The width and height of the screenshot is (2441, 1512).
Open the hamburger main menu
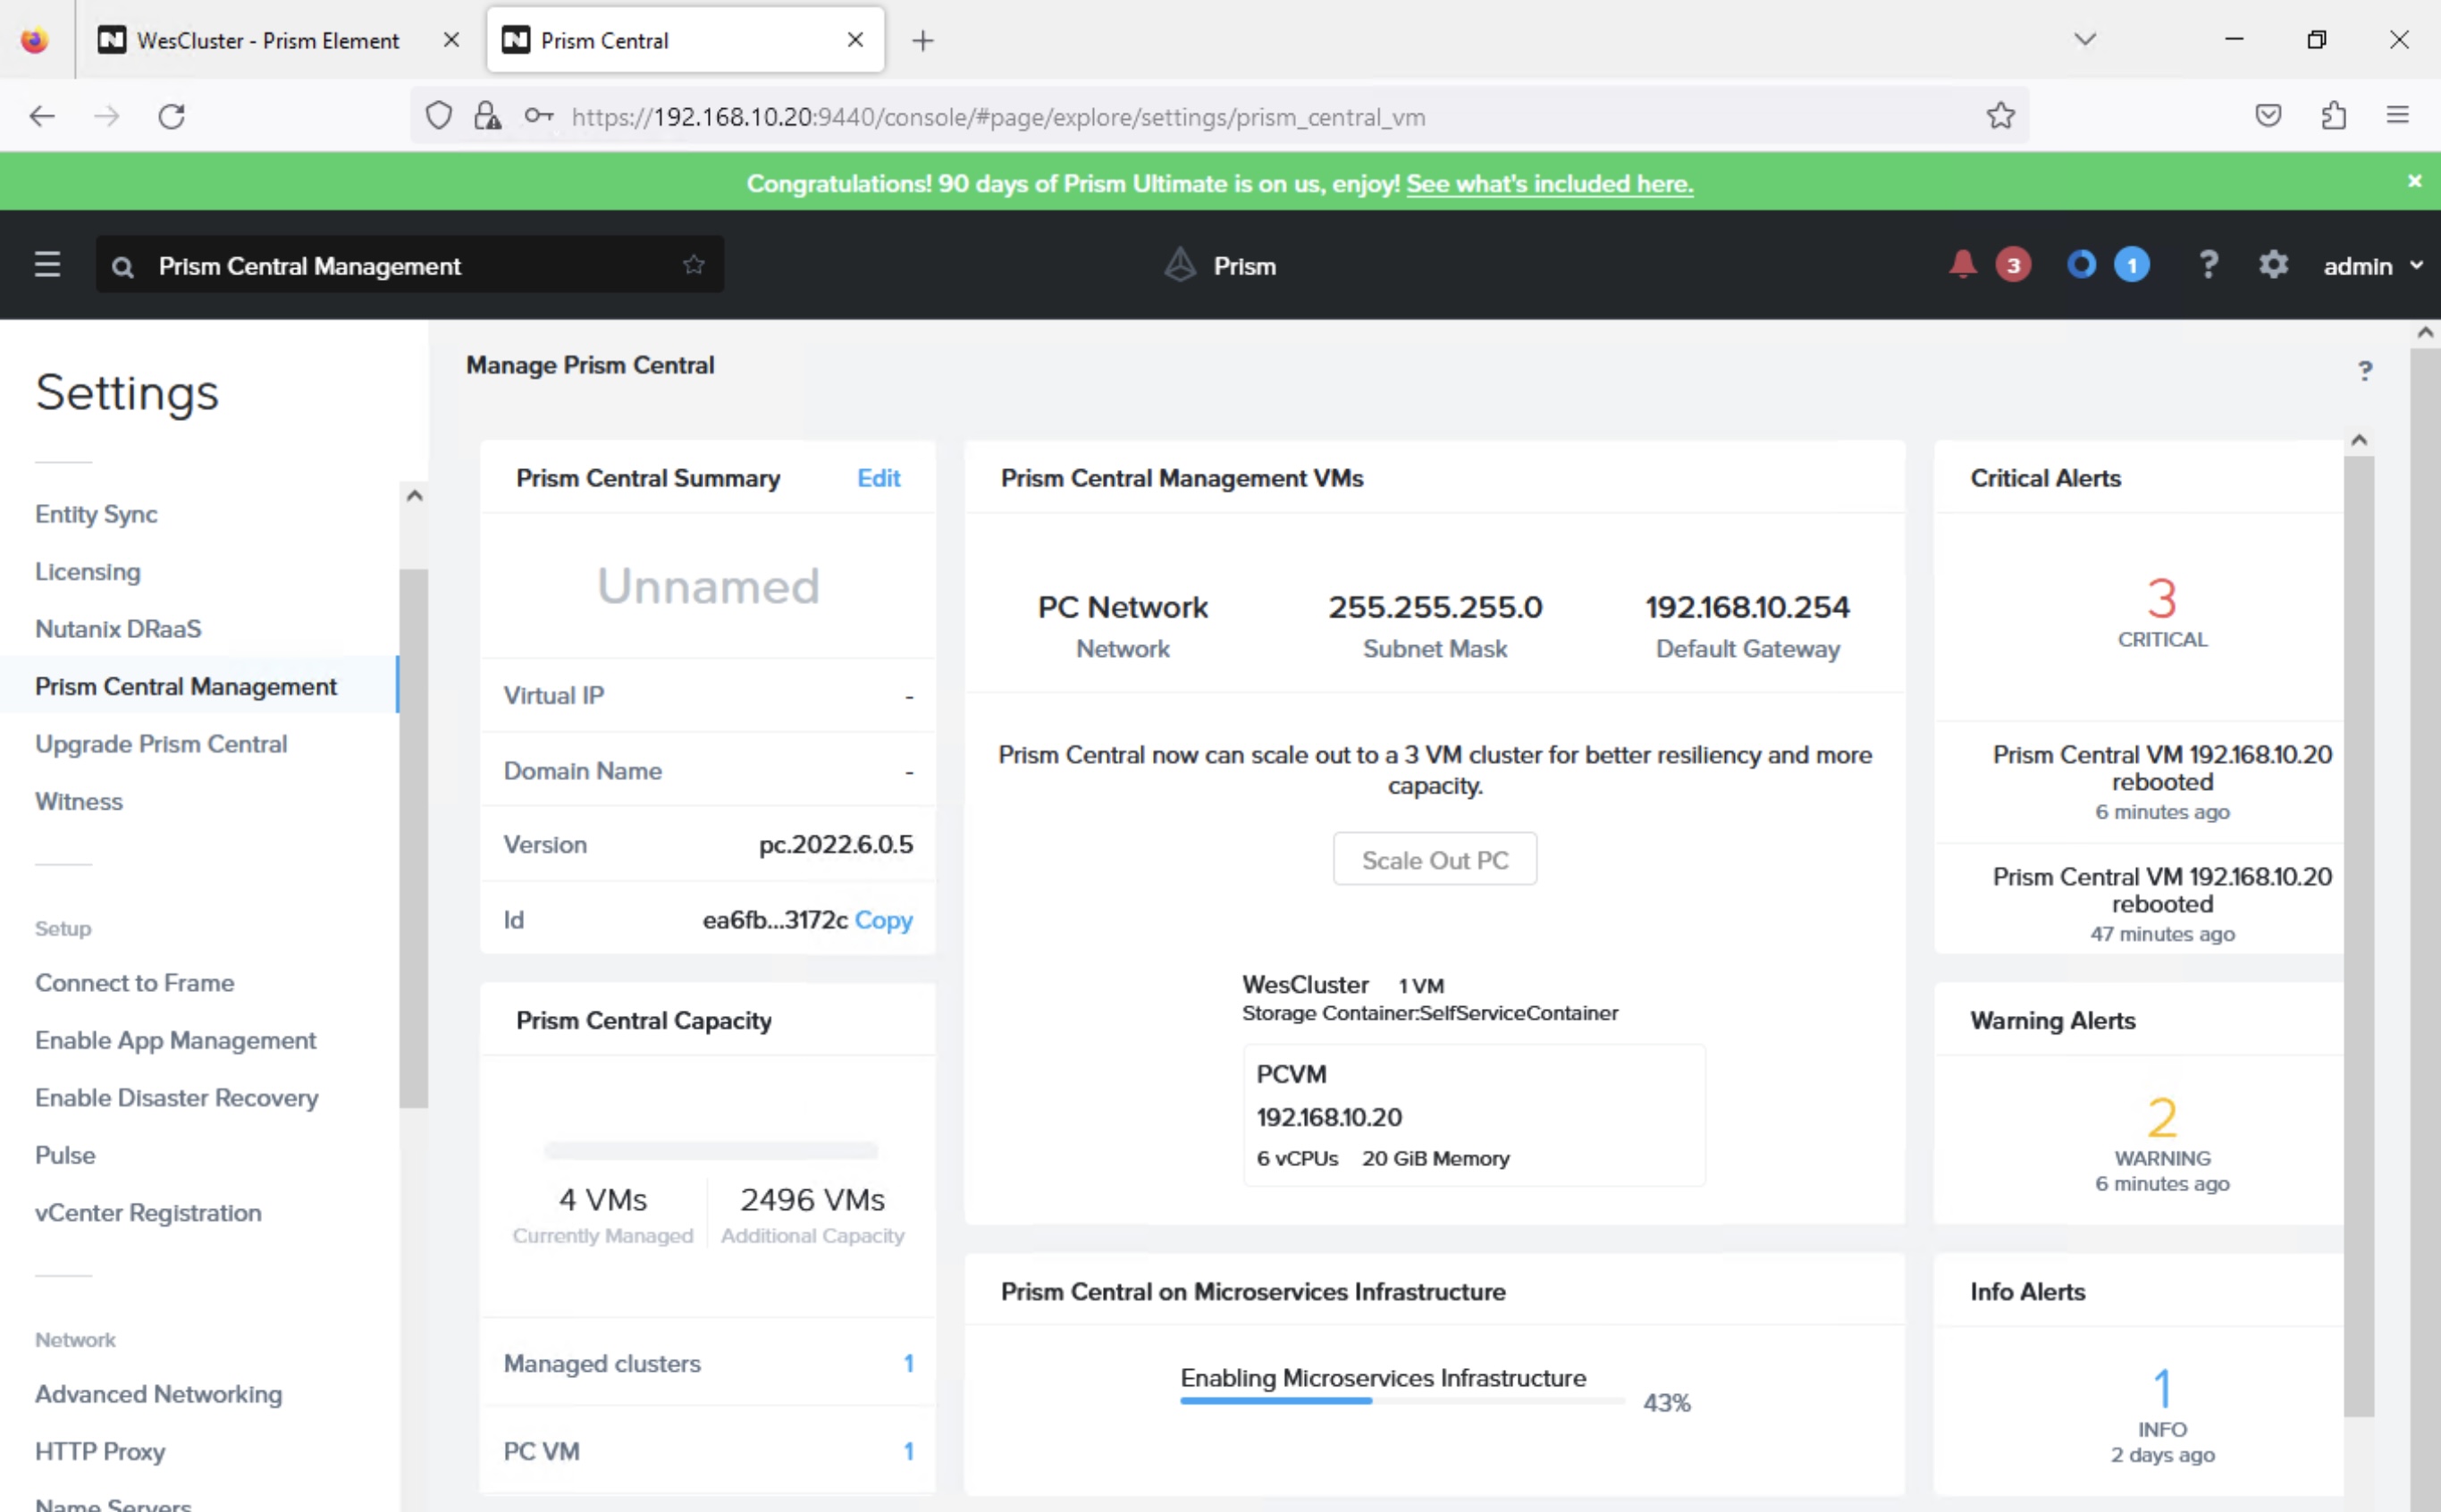click(x=47, y=265)
